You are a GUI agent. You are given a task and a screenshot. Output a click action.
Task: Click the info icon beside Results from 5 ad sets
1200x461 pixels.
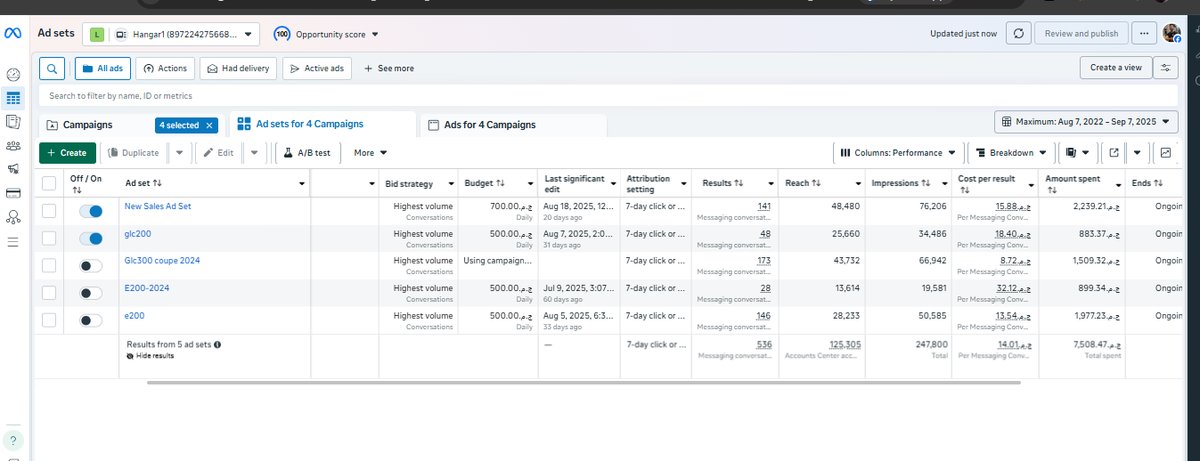coord(218,344)
